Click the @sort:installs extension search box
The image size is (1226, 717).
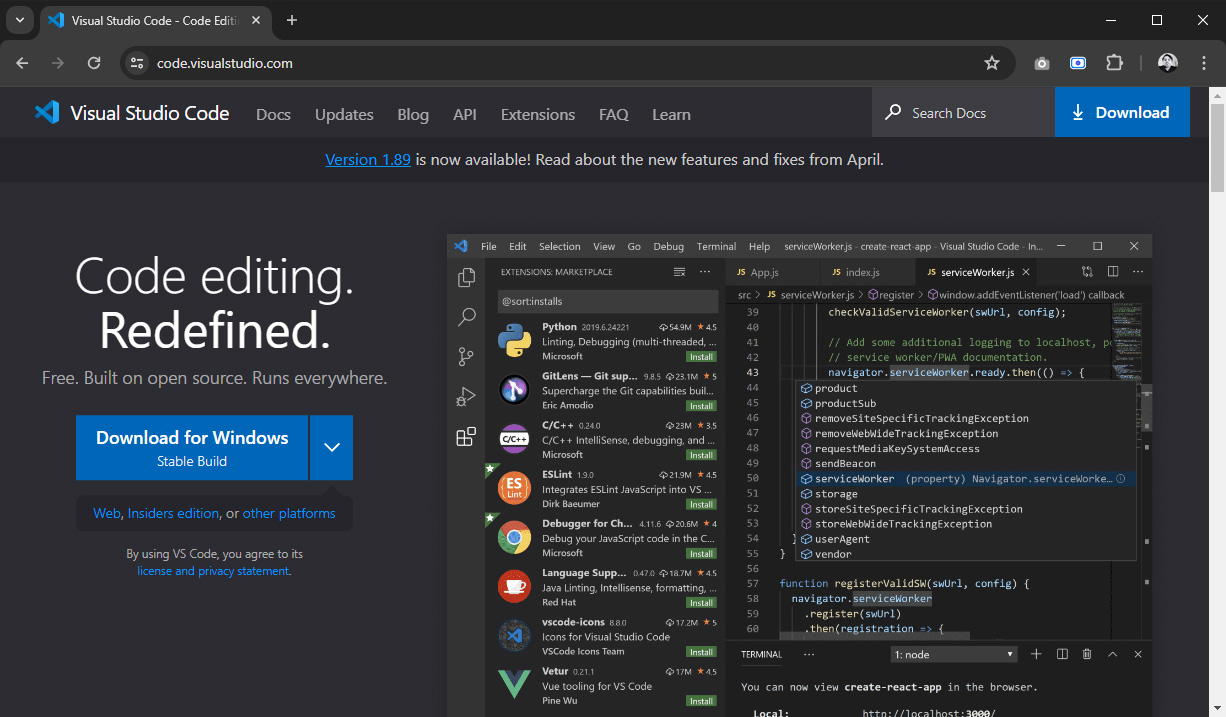(x=608, y=301)
